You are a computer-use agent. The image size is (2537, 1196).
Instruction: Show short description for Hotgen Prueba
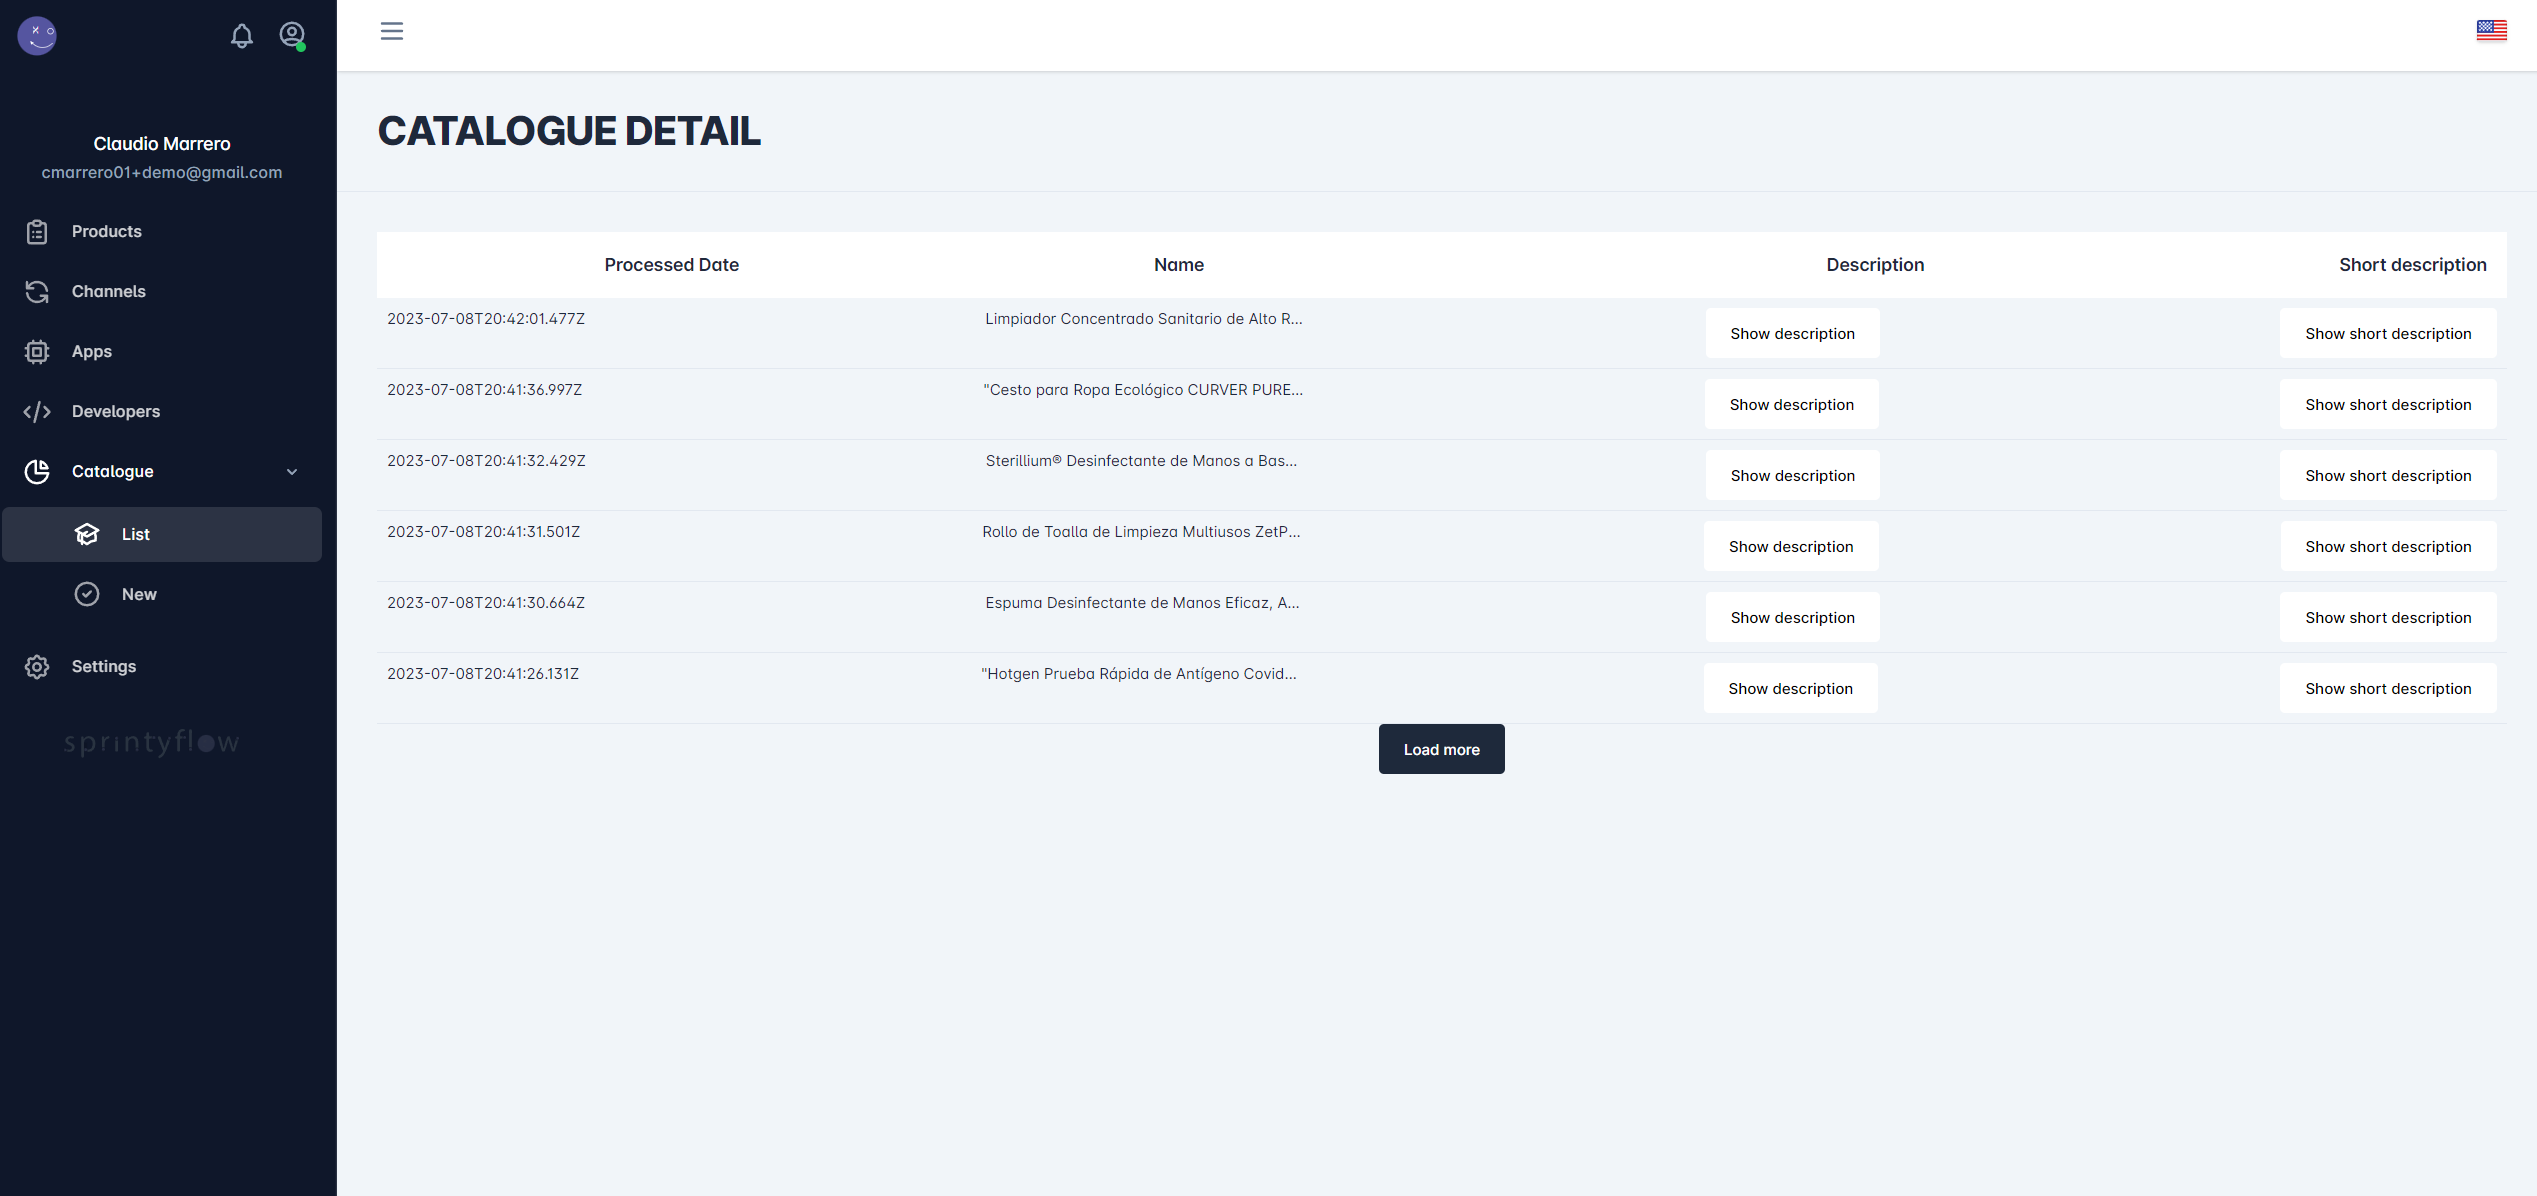pos(2388,688)
